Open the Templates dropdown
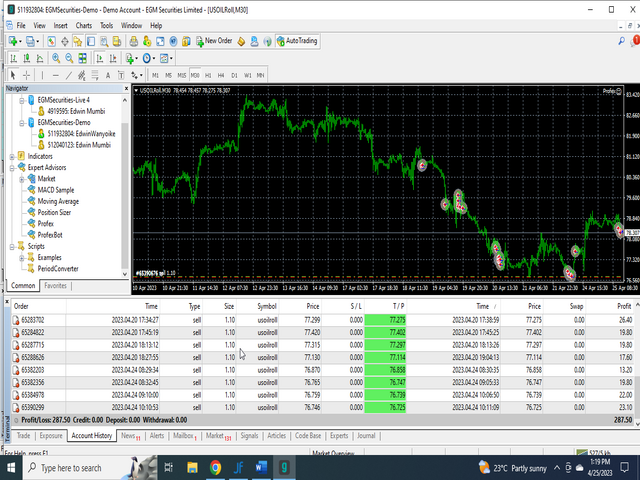The image size is (640, 480). pos(166,58)
